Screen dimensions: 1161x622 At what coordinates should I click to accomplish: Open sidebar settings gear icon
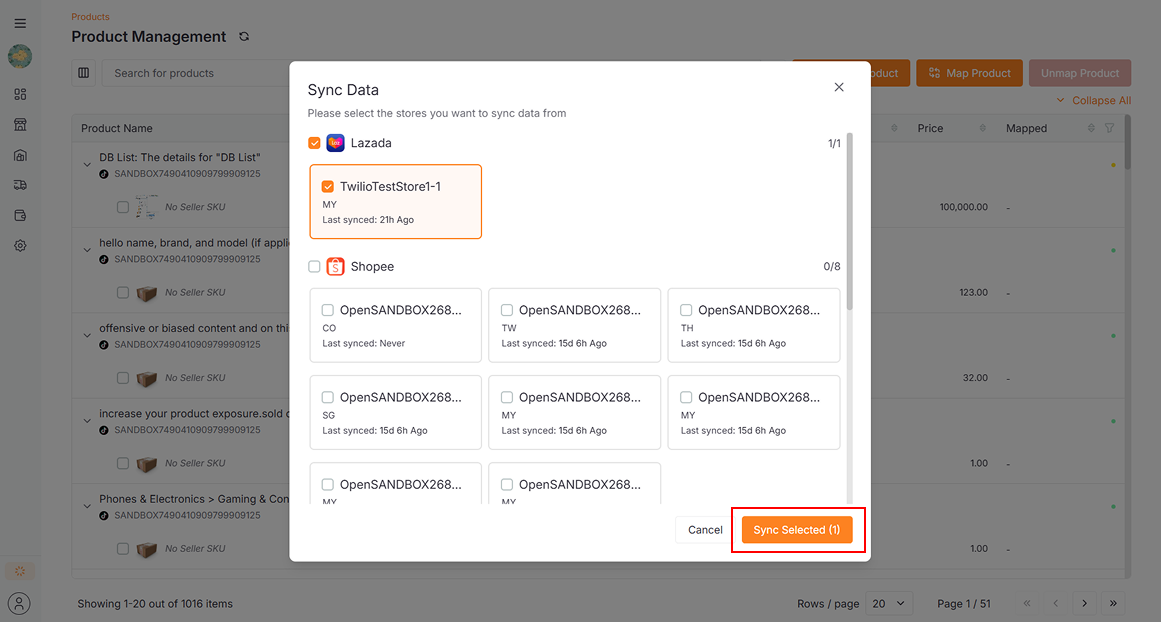pos(20,245)
